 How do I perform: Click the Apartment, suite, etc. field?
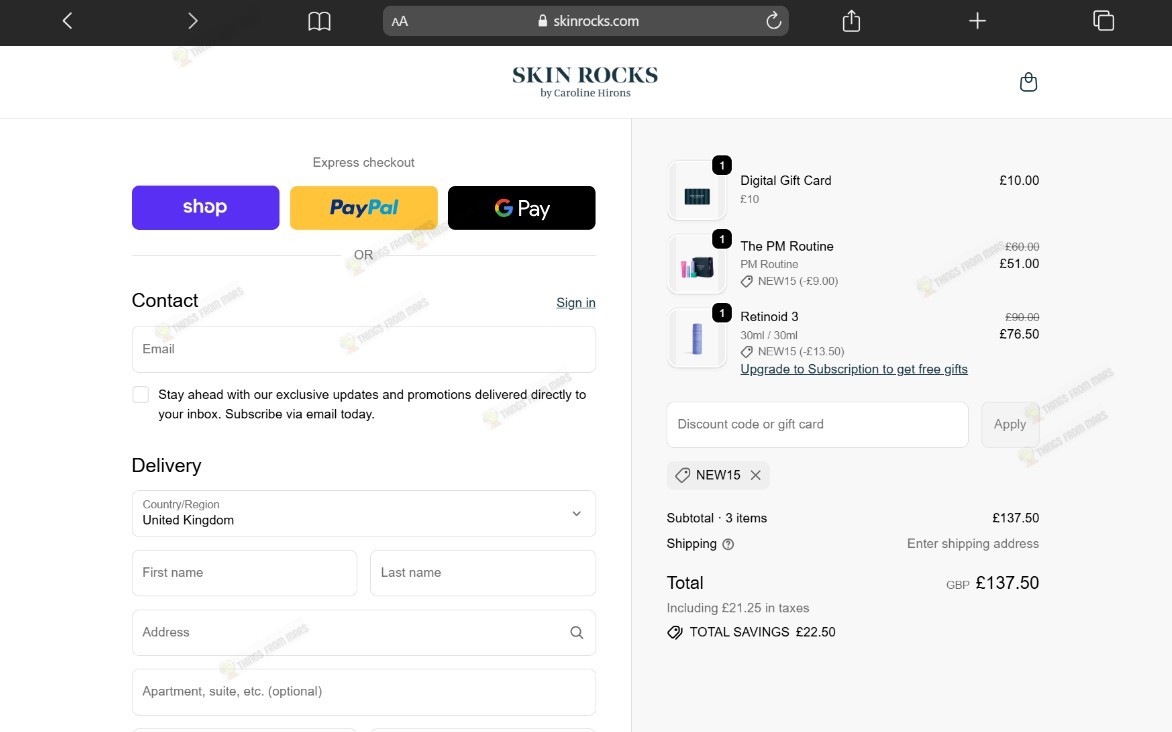point(364,692)
